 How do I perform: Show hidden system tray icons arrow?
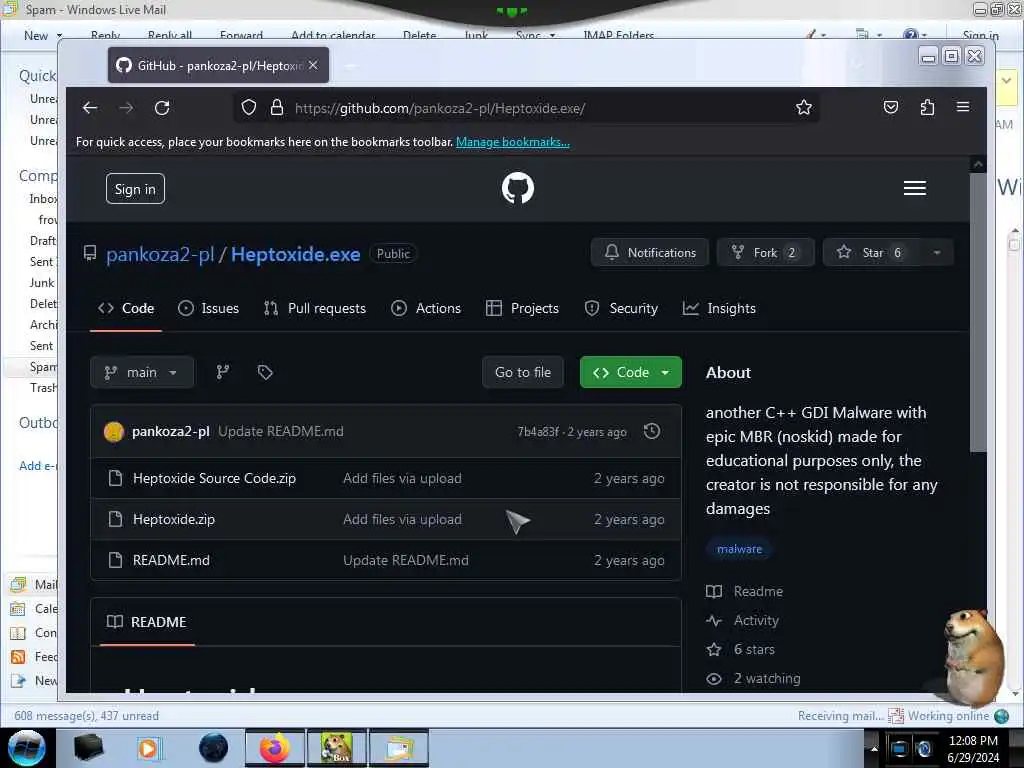tap(874, 748)
